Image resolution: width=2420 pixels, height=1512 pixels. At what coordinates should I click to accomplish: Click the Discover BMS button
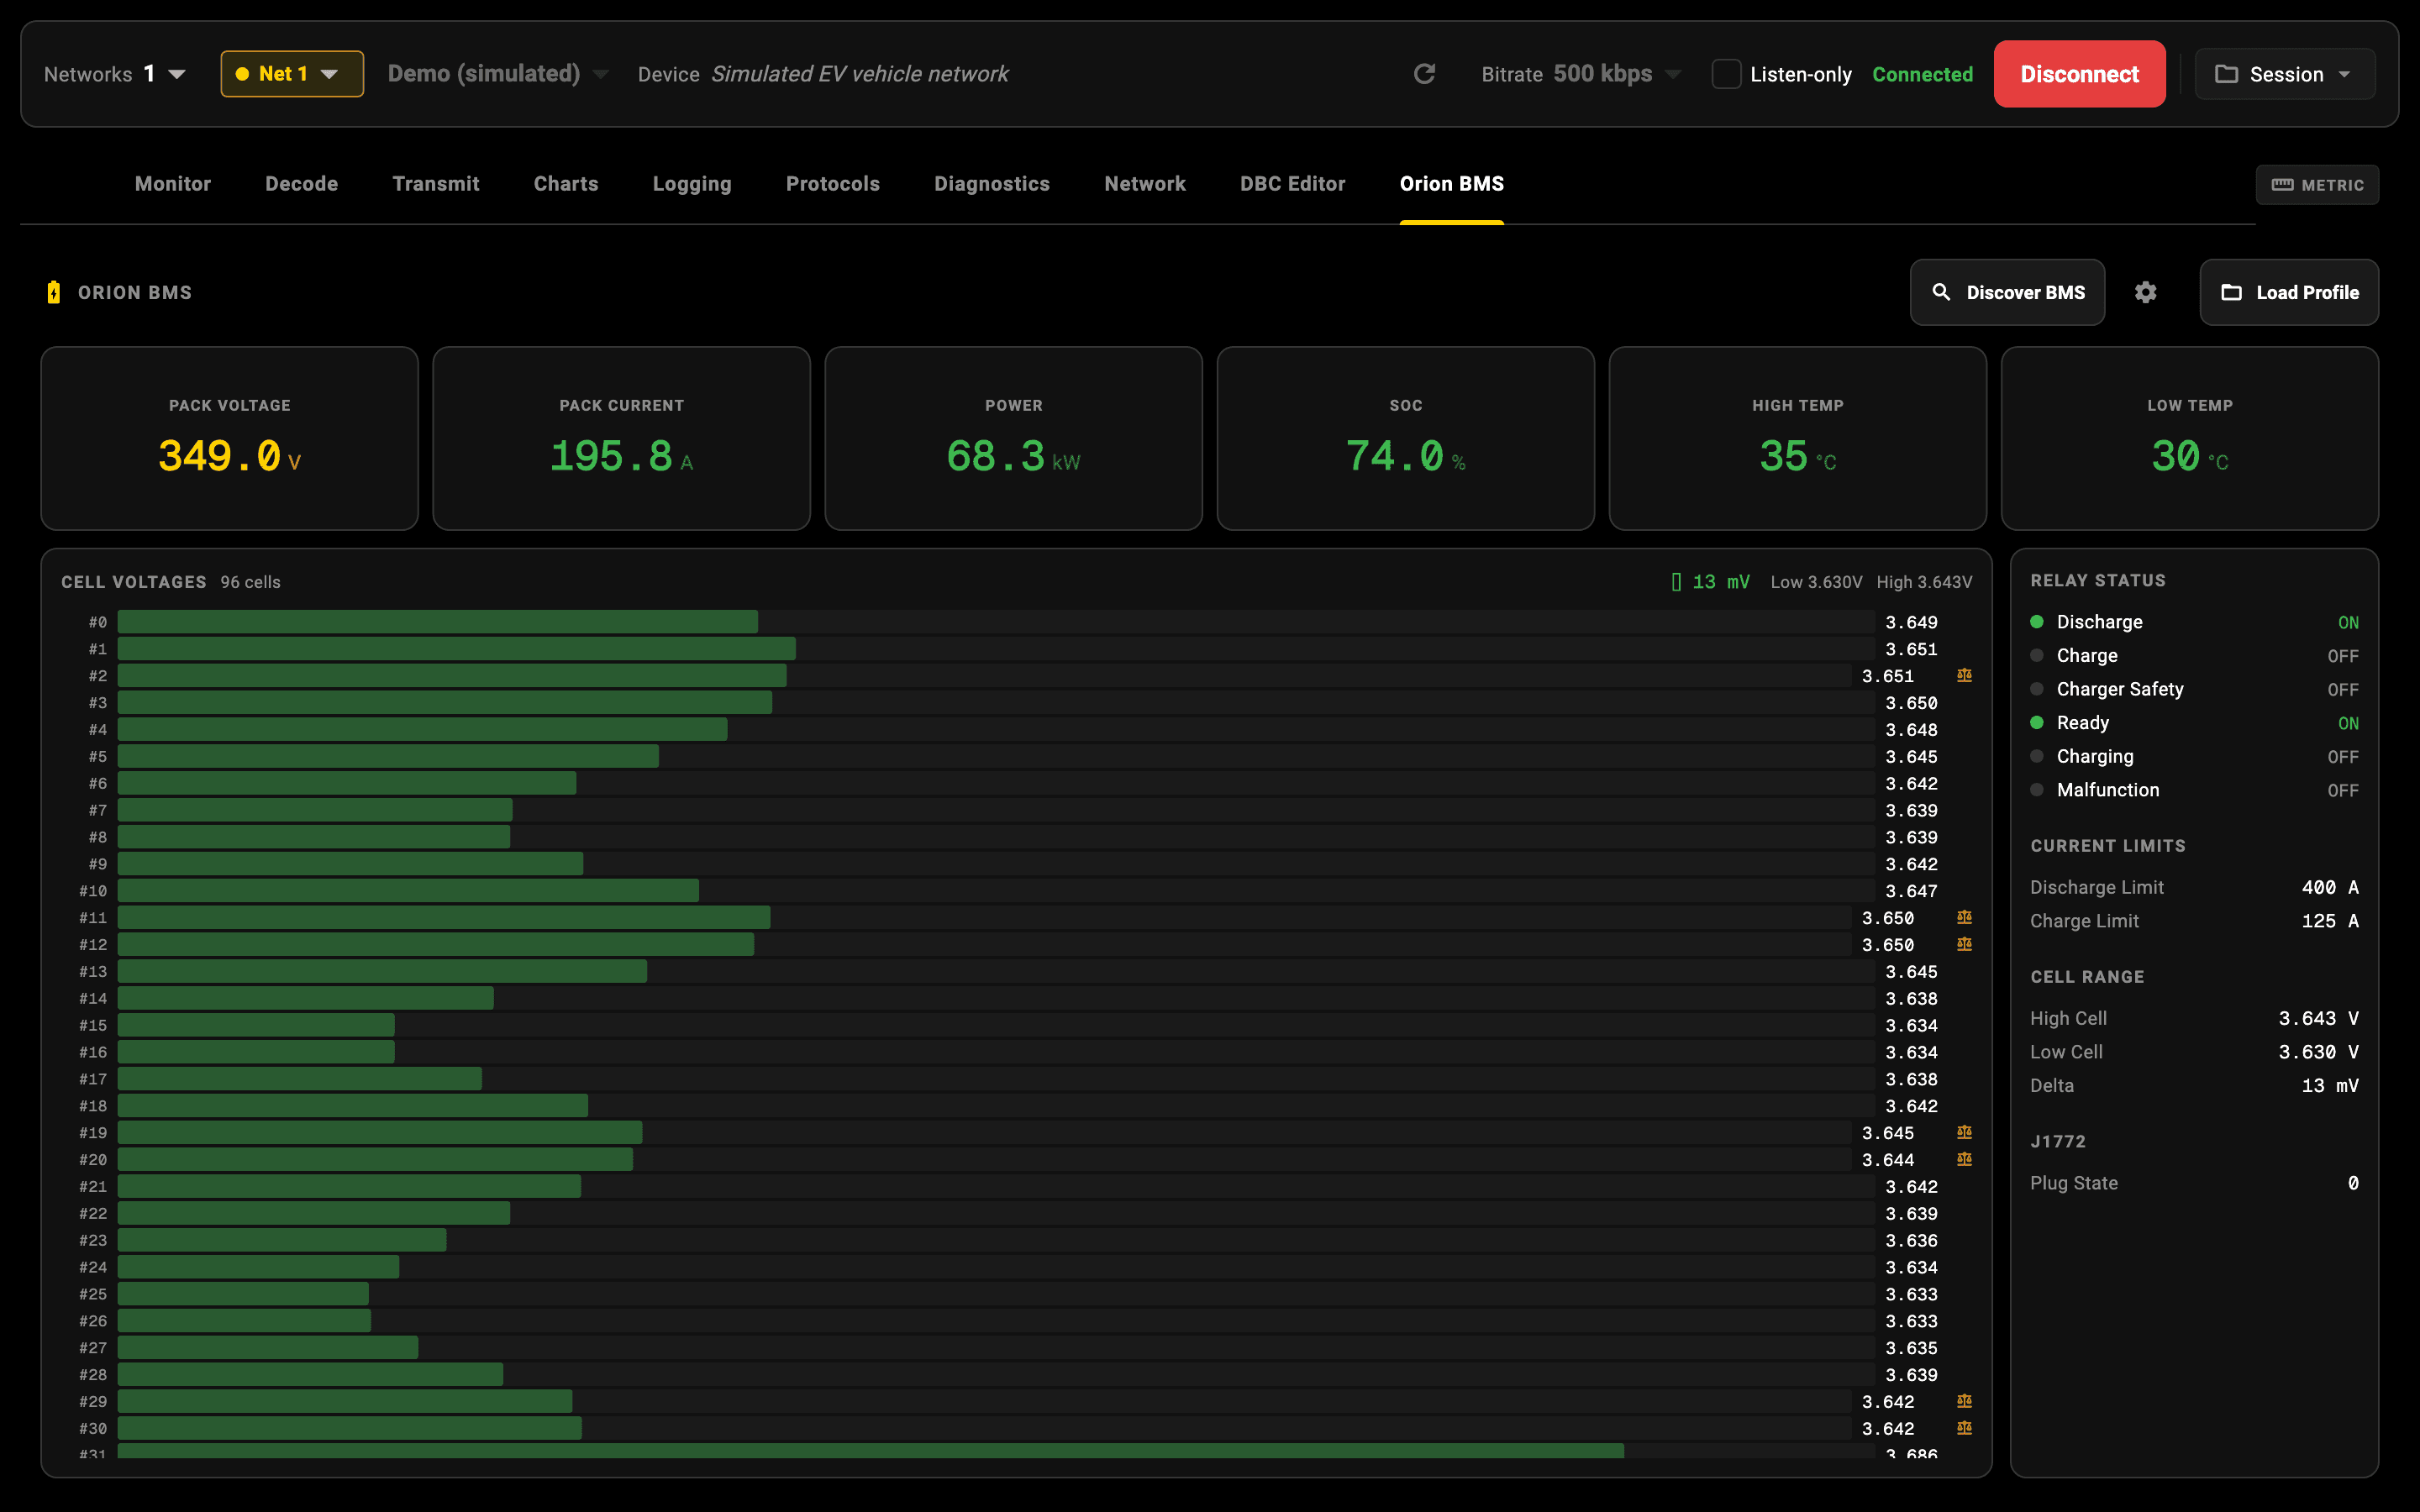tap(2007, 292)
